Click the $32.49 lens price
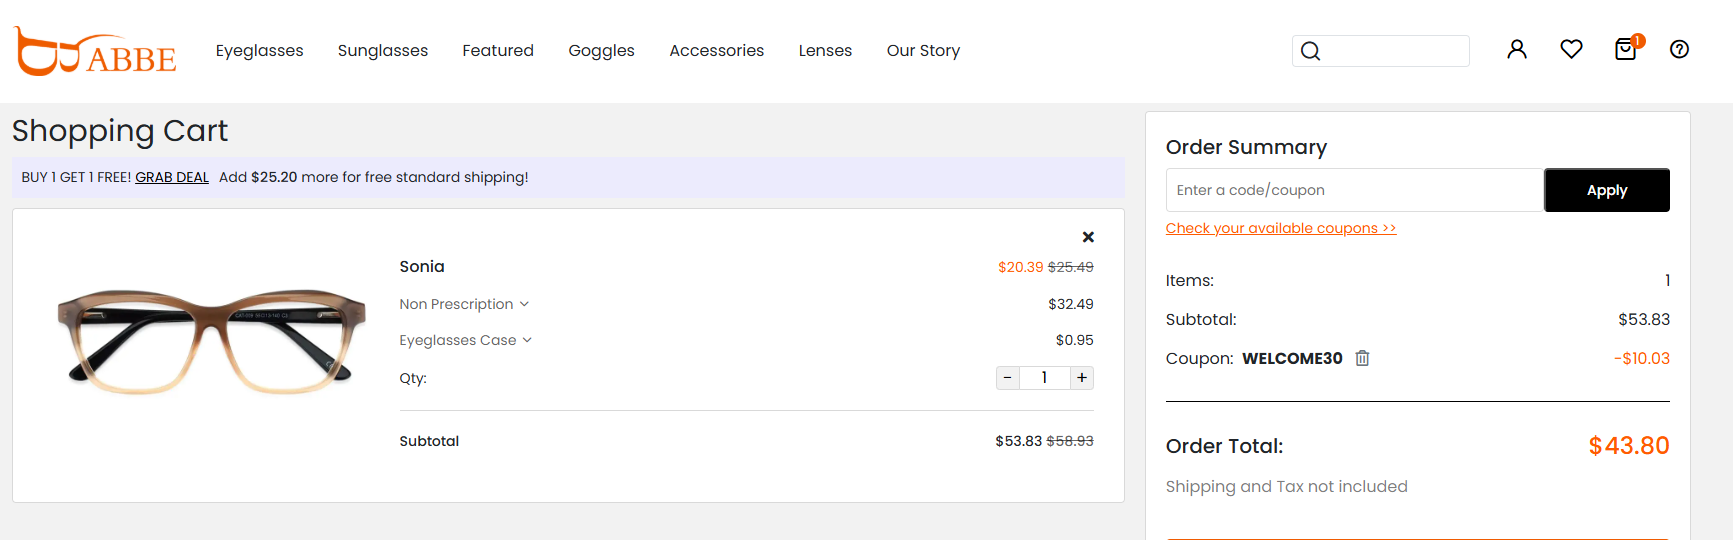Screen dimensions: 1733x540 click(x=1071, y=304)
